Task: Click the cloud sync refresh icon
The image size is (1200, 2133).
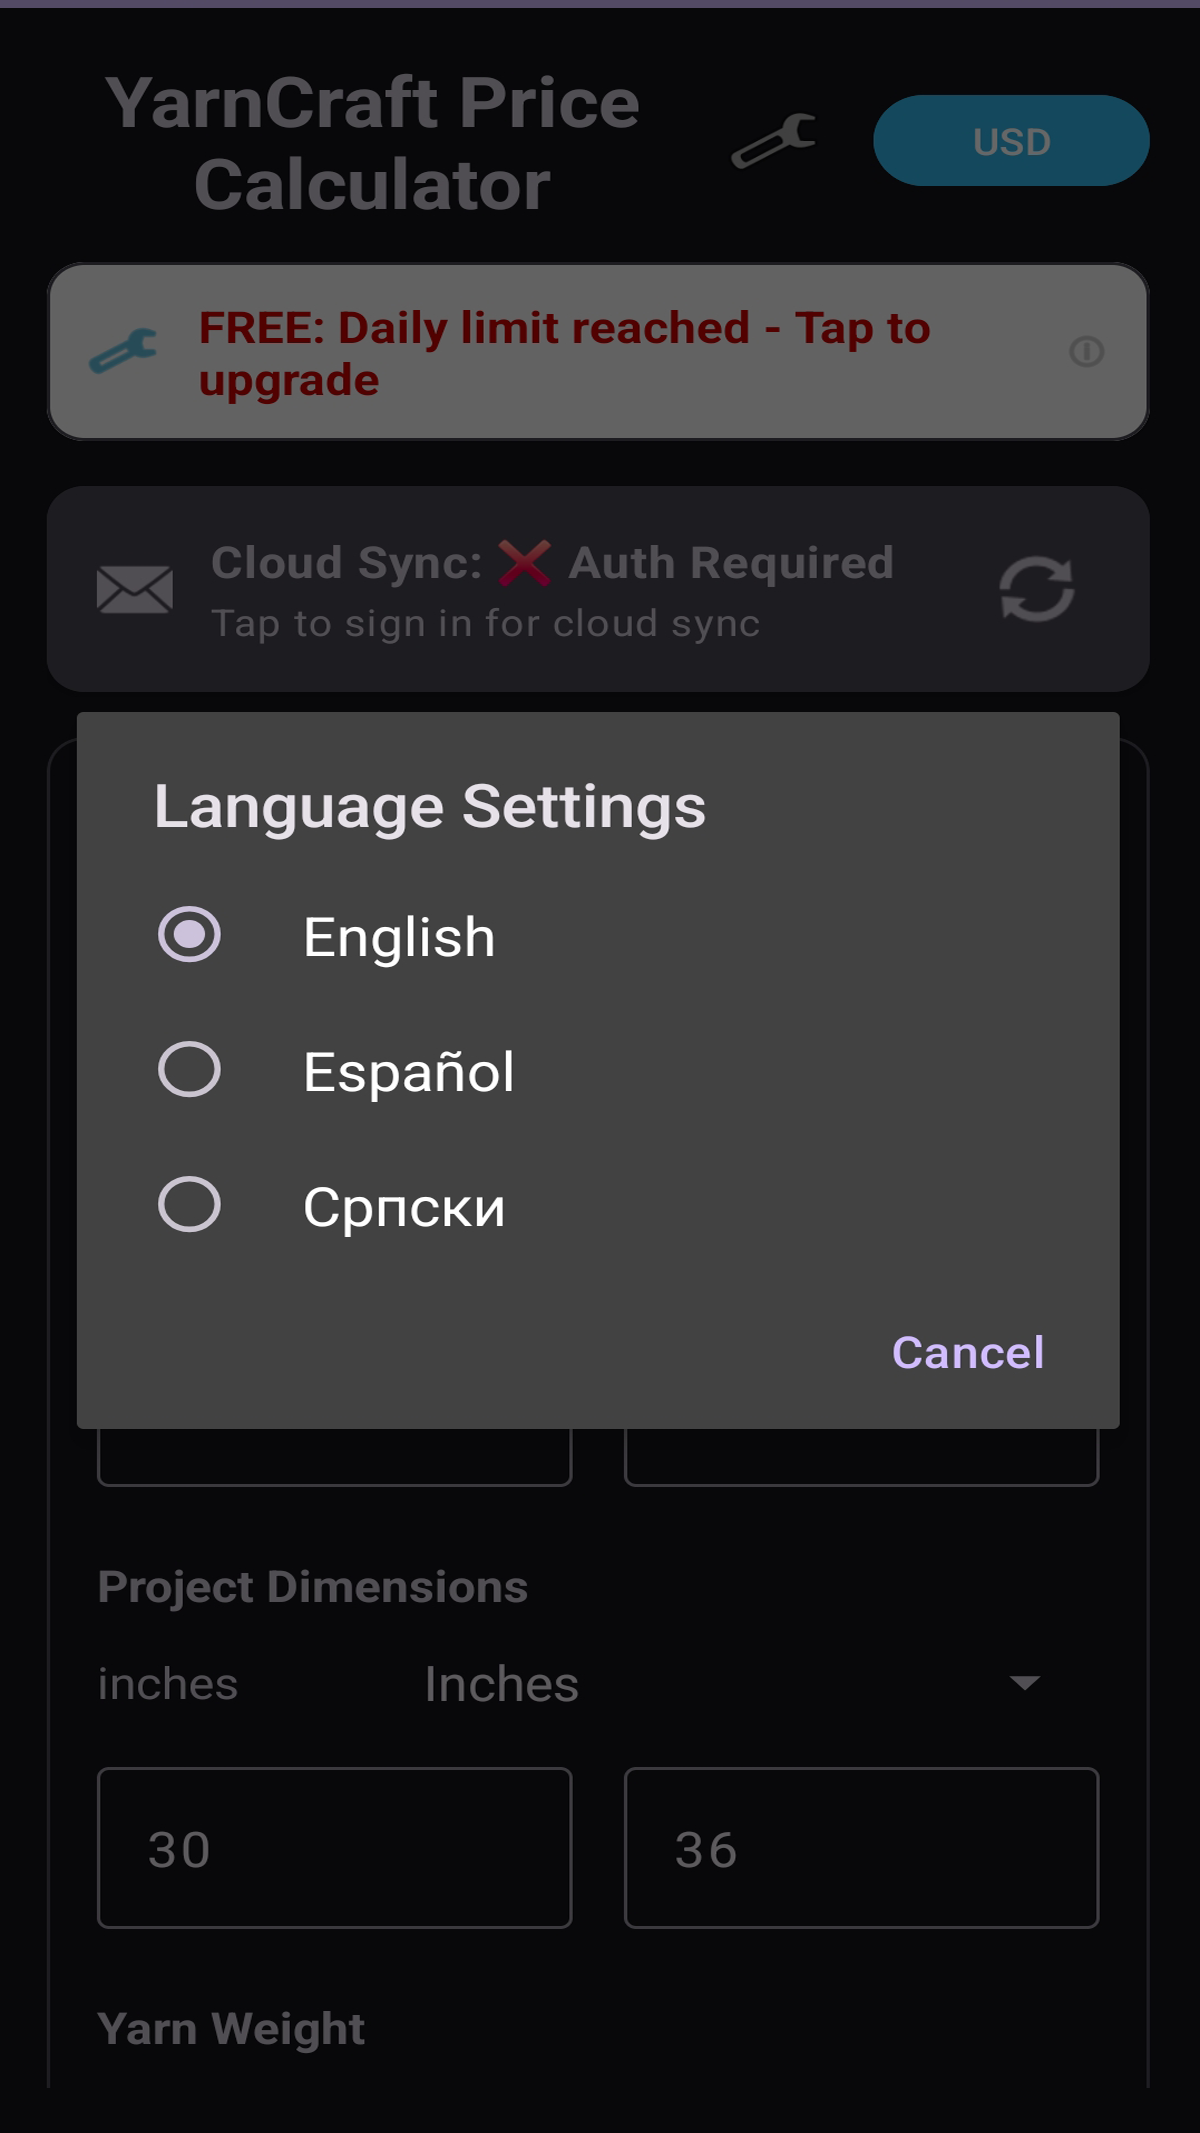Action: (1037, 589)
